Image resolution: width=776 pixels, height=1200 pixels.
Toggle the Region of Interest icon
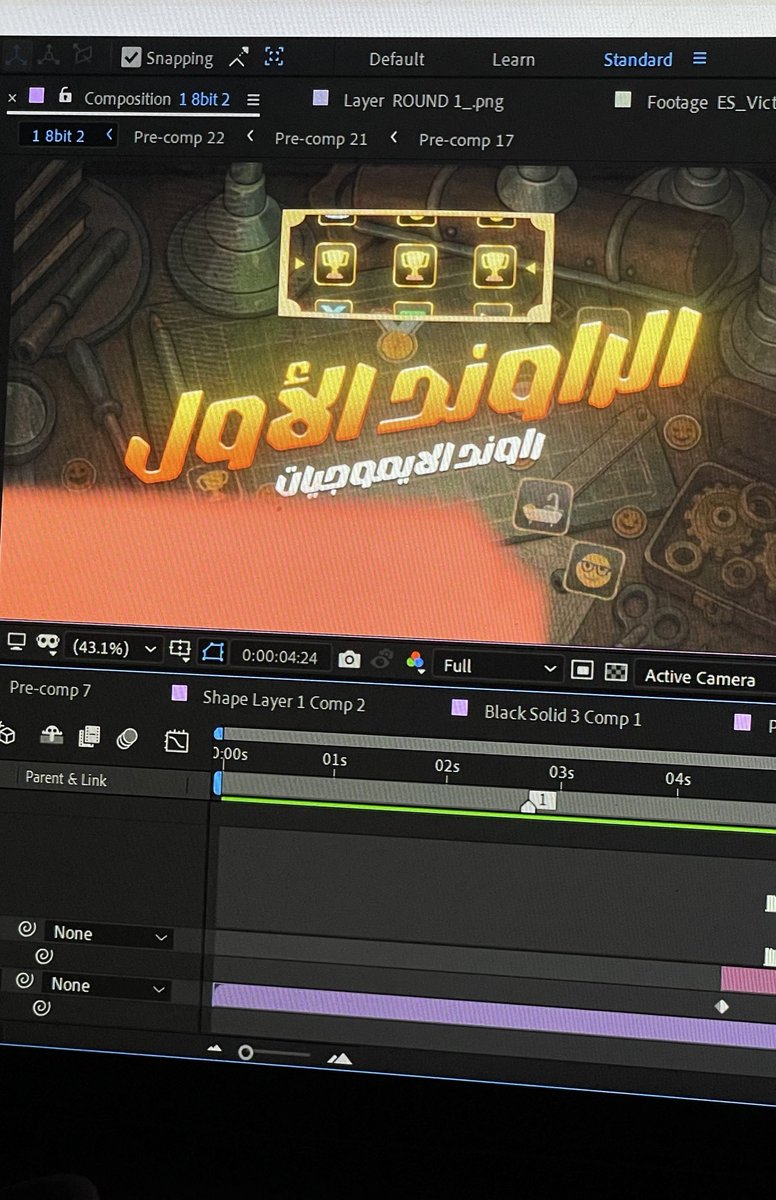(213, 652)
